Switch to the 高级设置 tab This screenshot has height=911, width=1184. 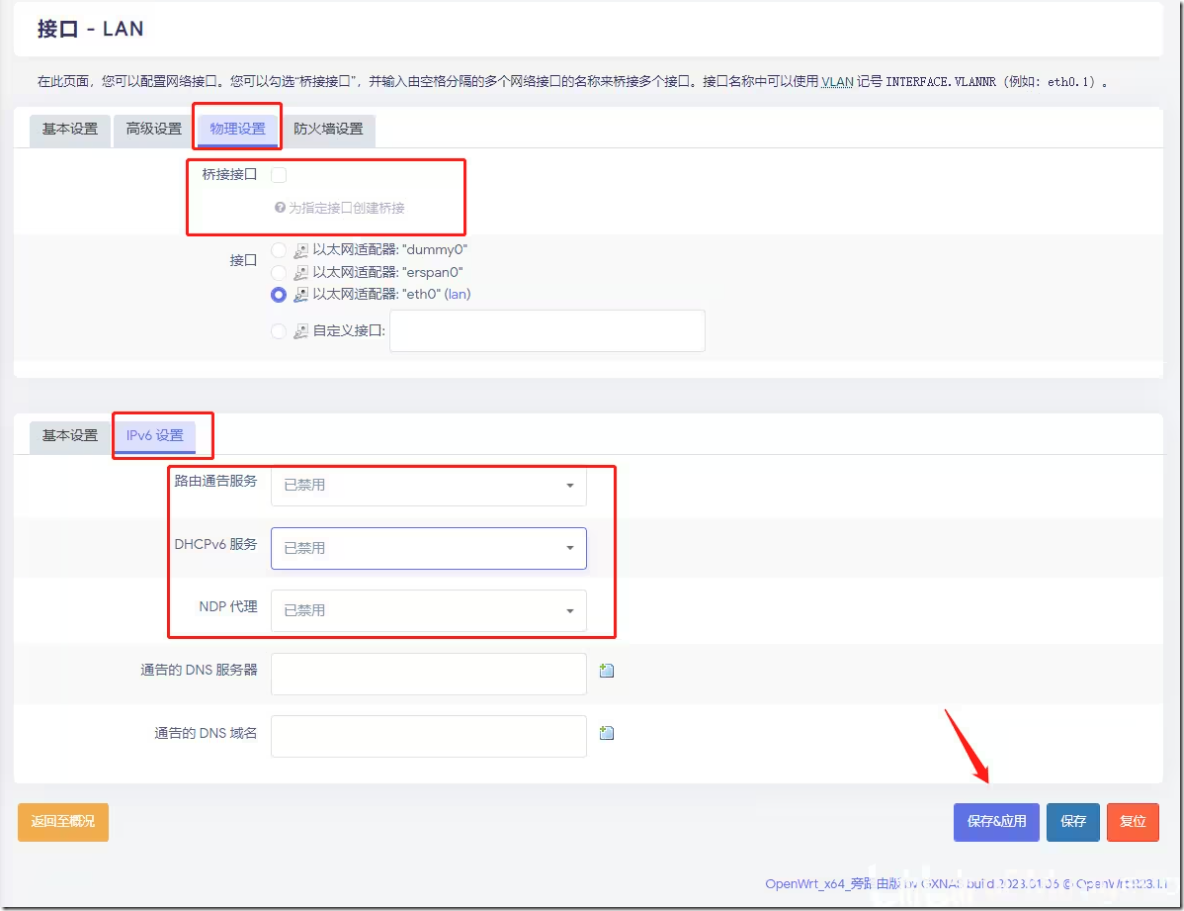[x=154, y=130]
